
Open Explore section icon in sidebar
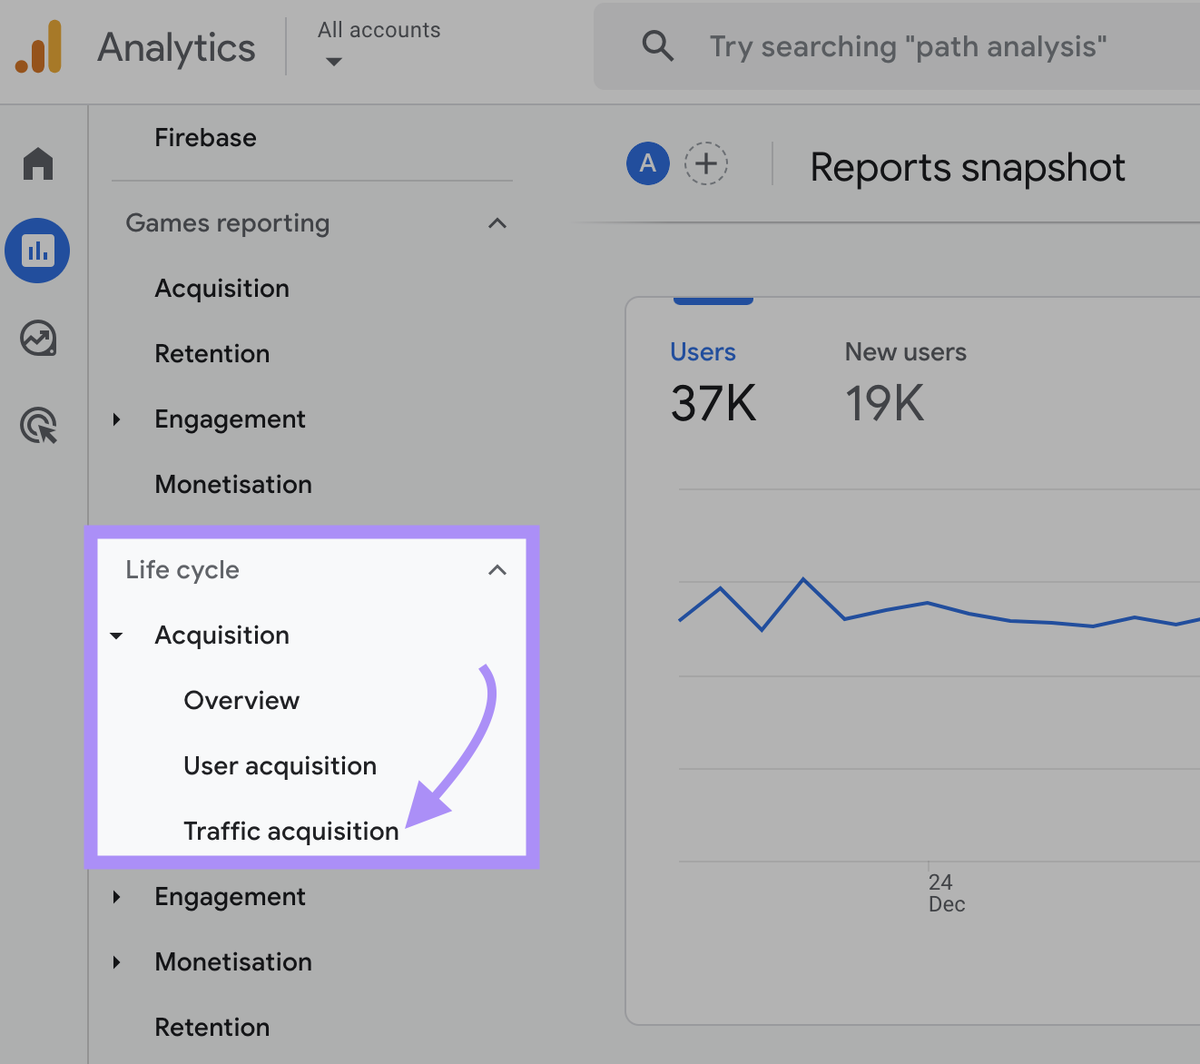coord(38,339)
